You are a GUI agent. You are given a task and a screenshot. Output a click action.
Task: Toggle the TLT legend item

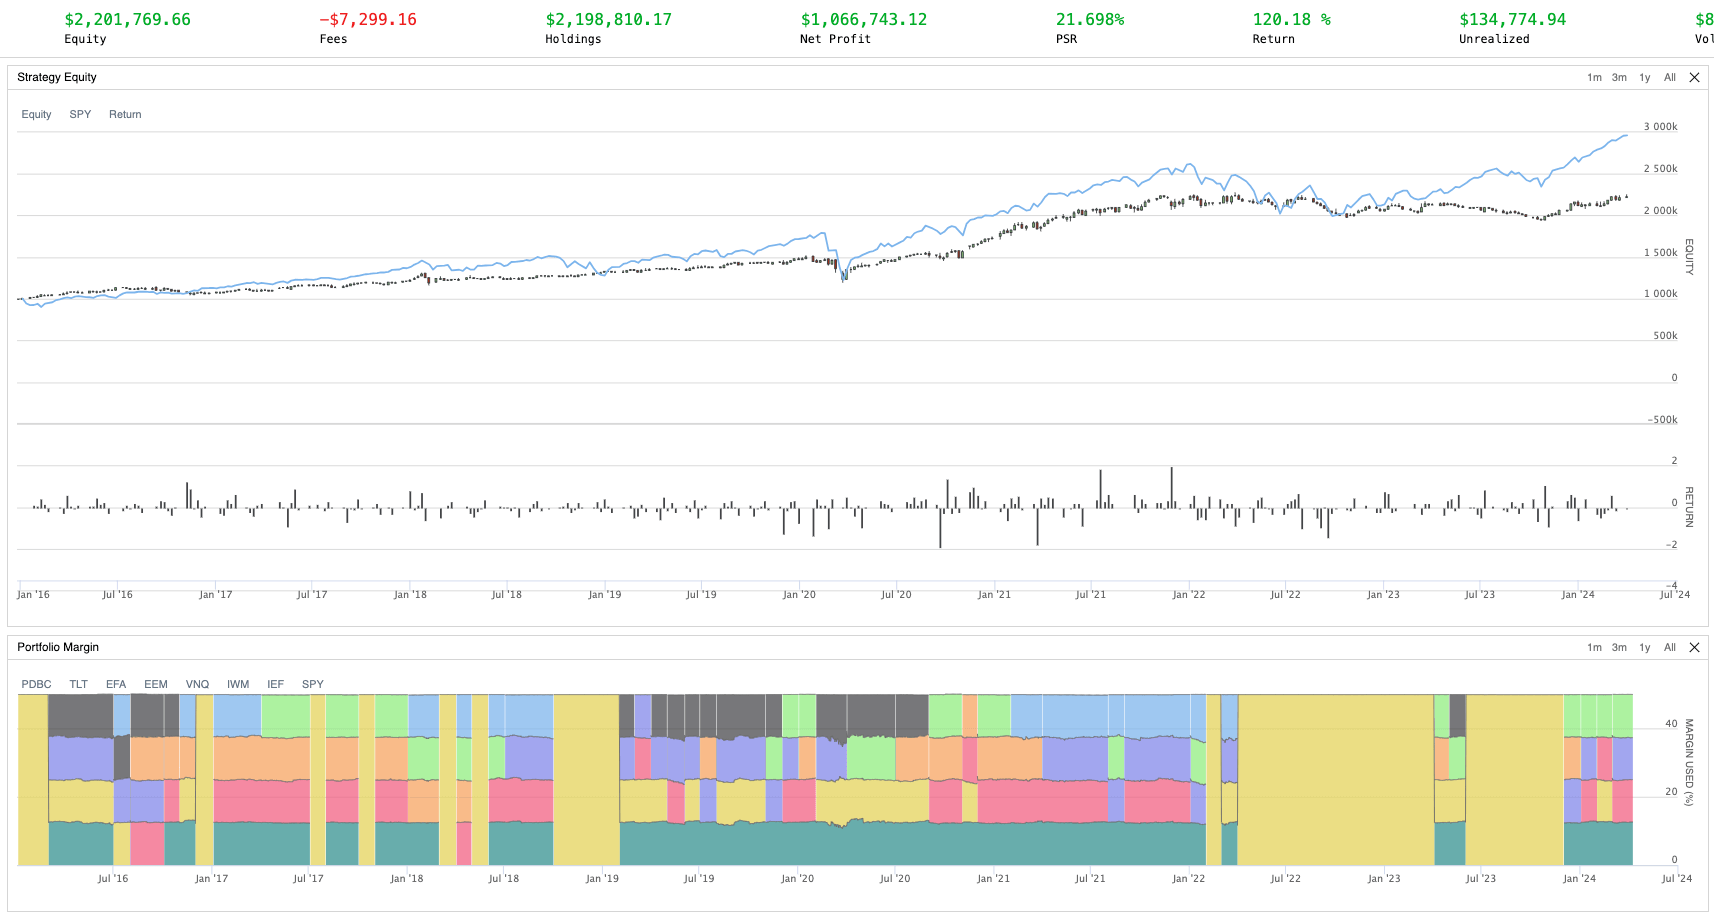78,685
